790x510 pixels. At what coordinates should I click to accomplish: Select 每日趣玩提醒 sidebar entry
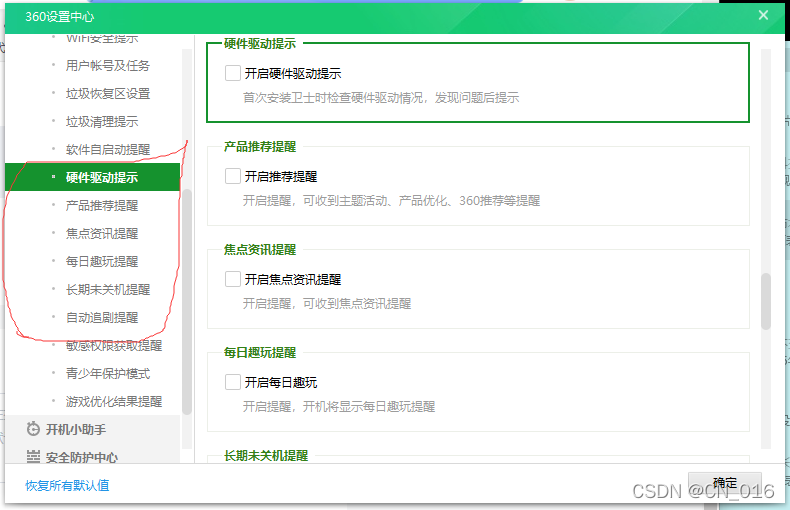coord(102,262)
